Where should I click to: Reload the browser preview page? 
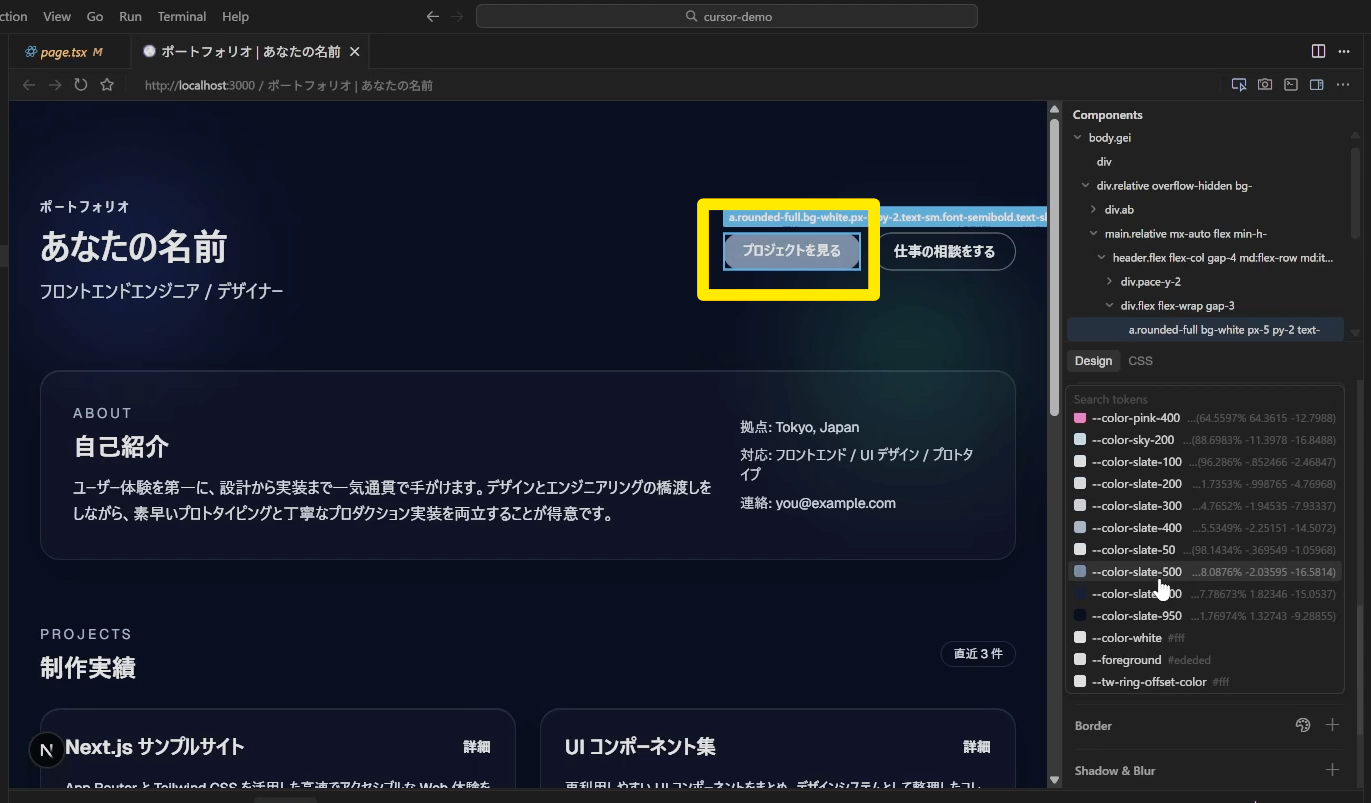click(81, 85)
